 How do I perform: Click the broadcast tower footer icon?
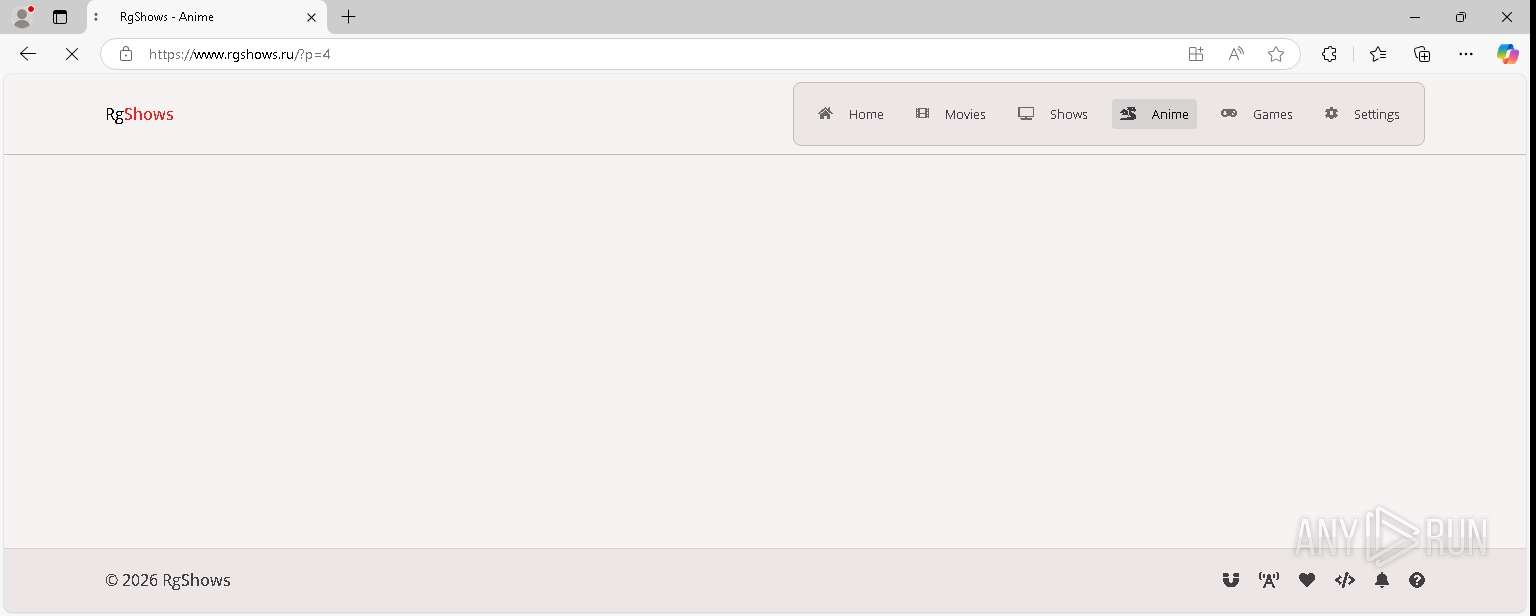tap(1269, 580)
